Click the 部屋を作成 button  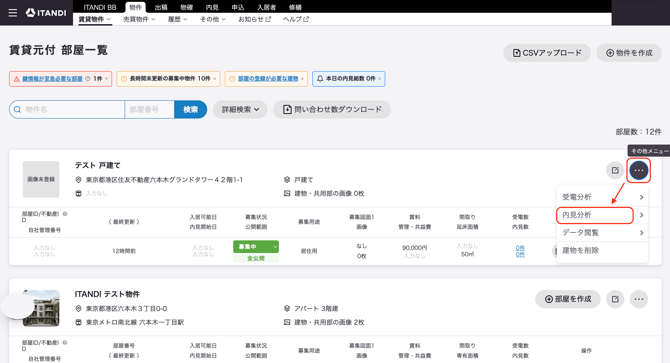pyautogui.click(x=568, y=299)
